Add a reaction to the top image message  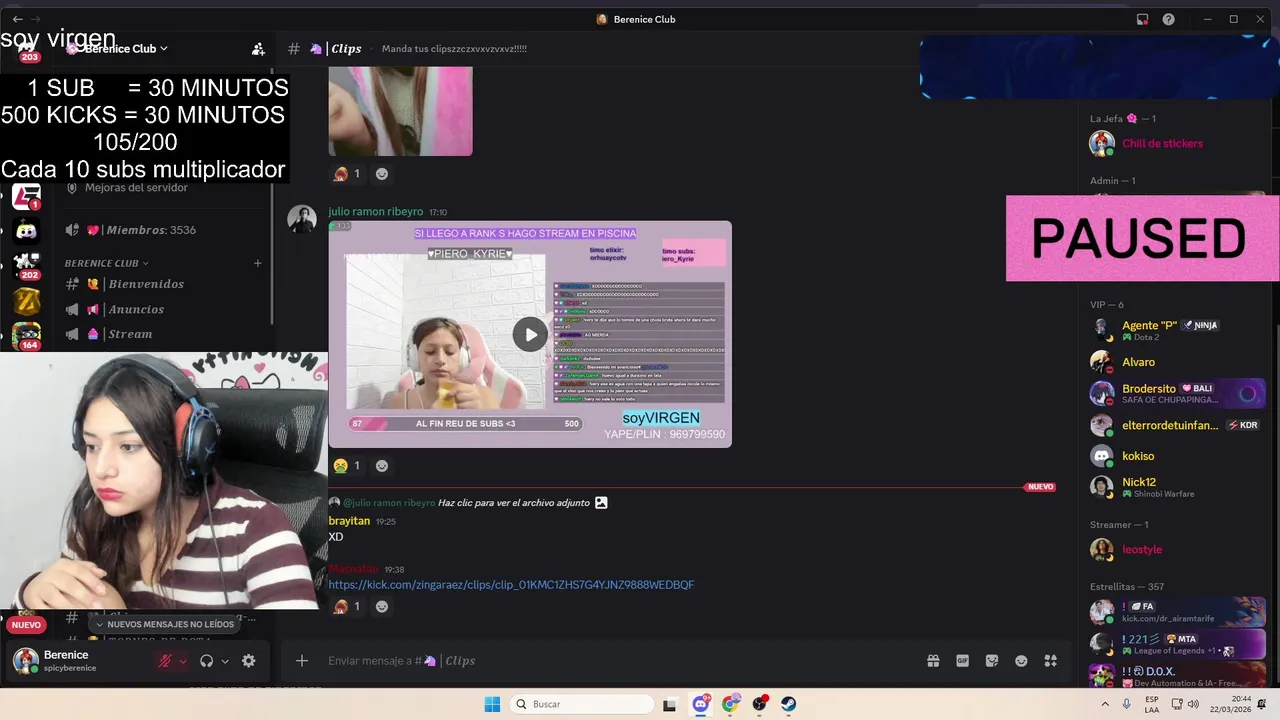pyautogui.click(x=381, y=174)
